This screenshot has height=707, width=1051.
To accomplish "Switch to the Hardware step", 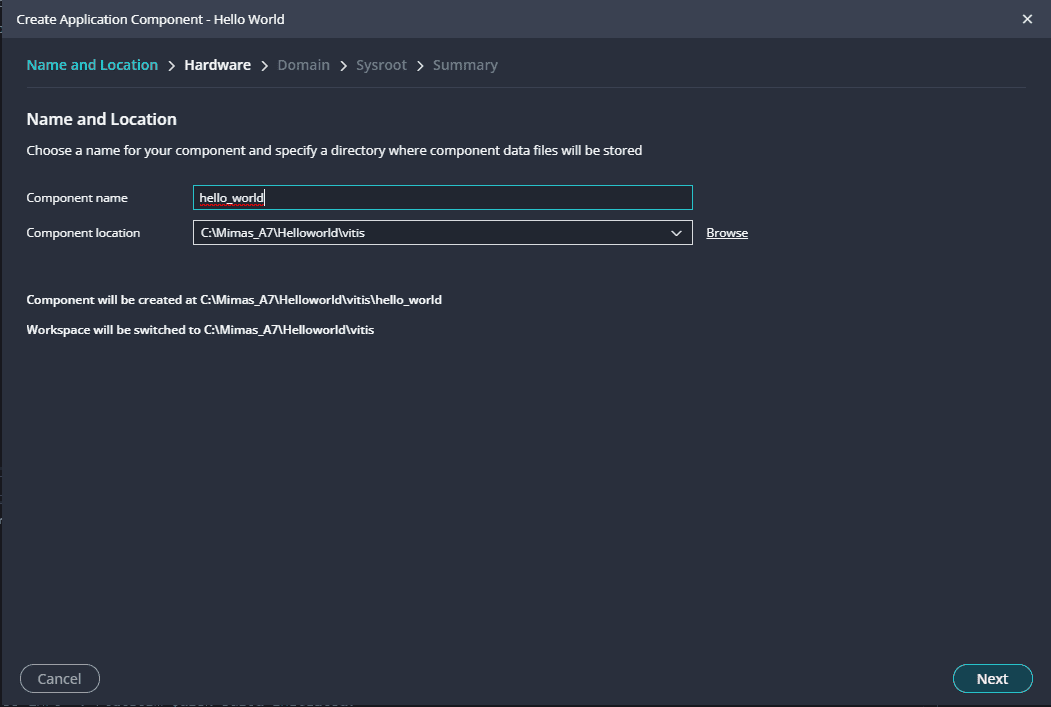I will click(x=217, y=65).
